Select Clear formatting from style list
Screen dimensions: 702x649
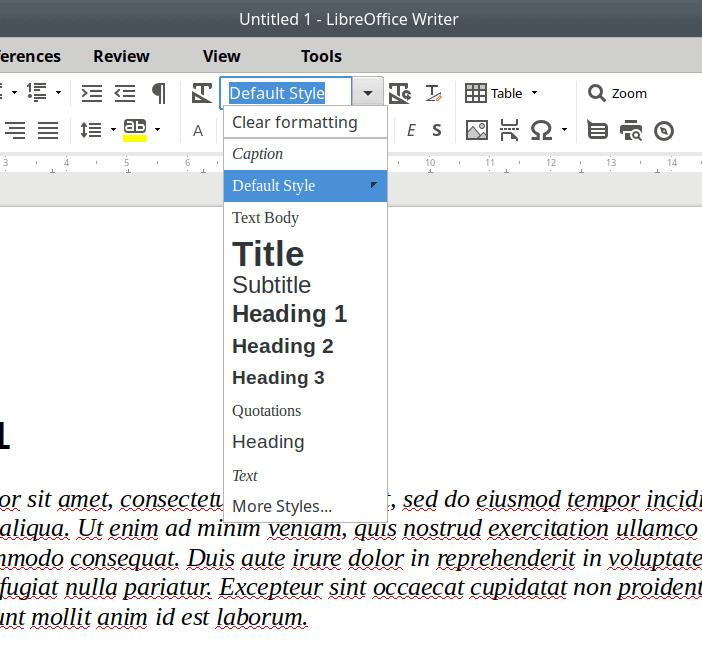click(x=305, y=122)
